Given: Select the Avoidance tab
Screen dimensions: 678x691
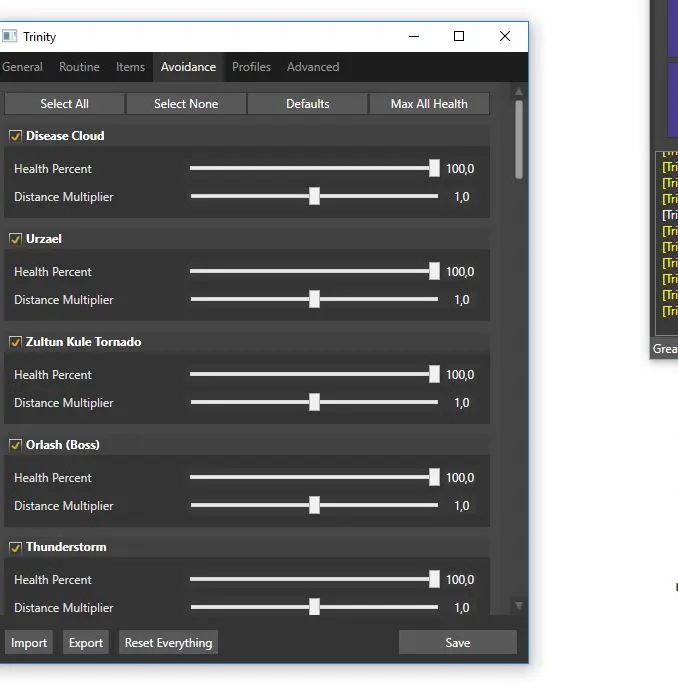Looking at the screenshot, I should [189, 67].
